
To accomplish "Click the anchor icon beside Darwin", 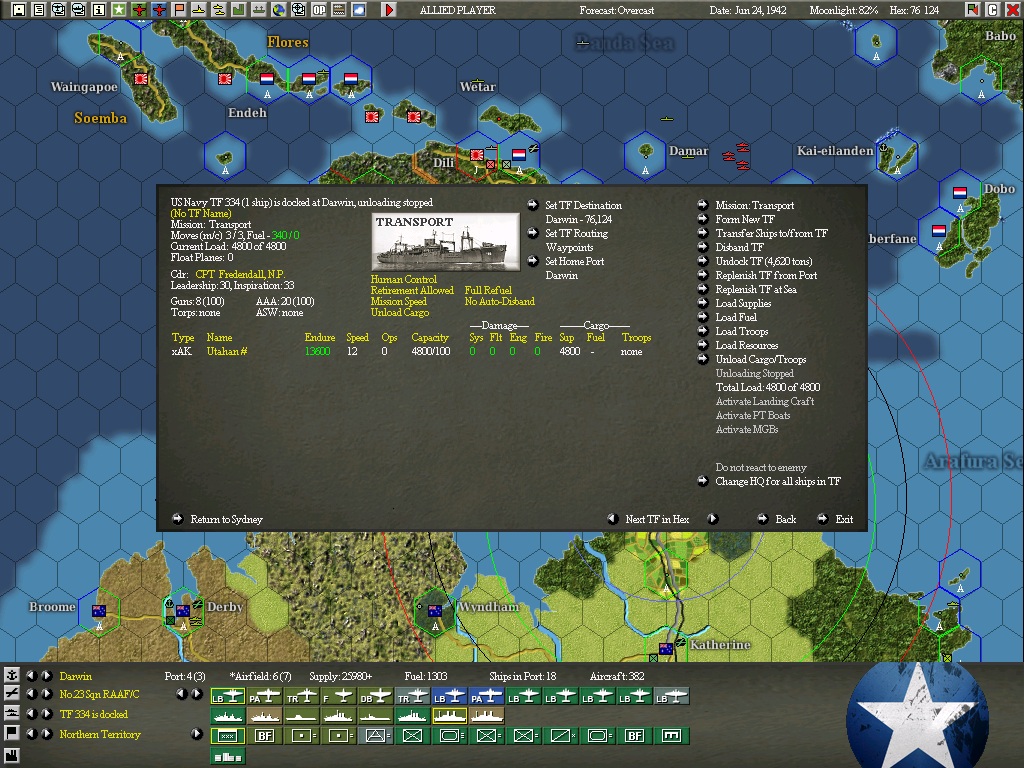I will pyautogui.click(x=11, y=675).
